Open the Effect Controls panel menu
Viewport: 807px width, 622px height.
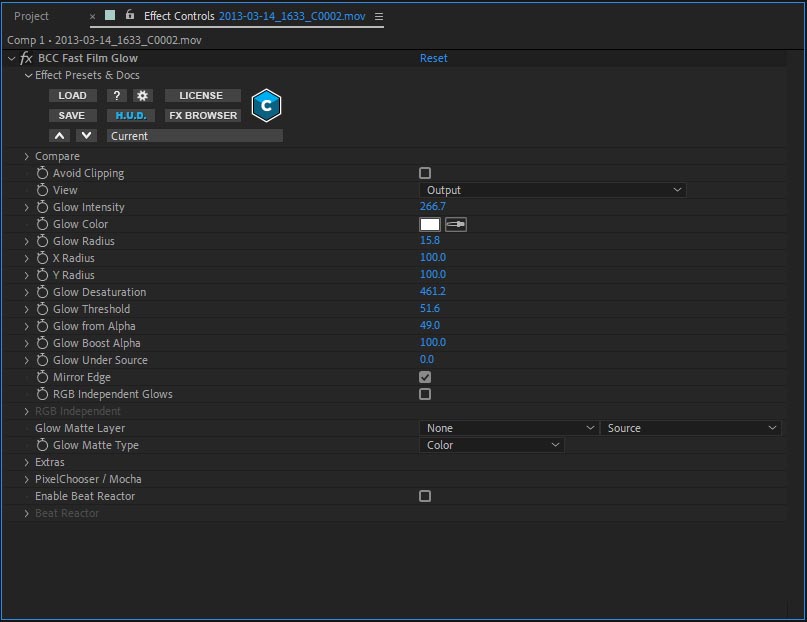coord(379,16)
